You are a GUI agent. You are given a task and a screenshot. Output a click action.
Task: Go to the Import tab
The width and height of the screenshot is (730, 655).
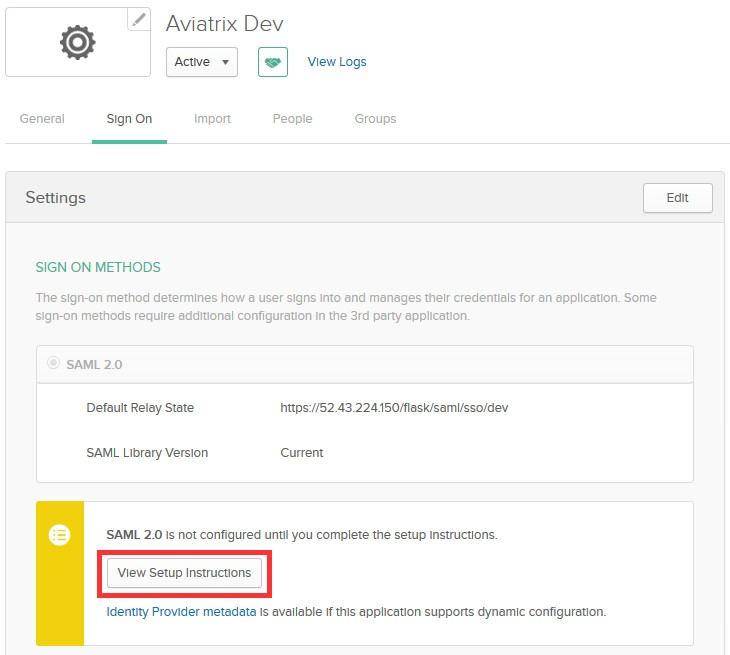pos(212,119)
